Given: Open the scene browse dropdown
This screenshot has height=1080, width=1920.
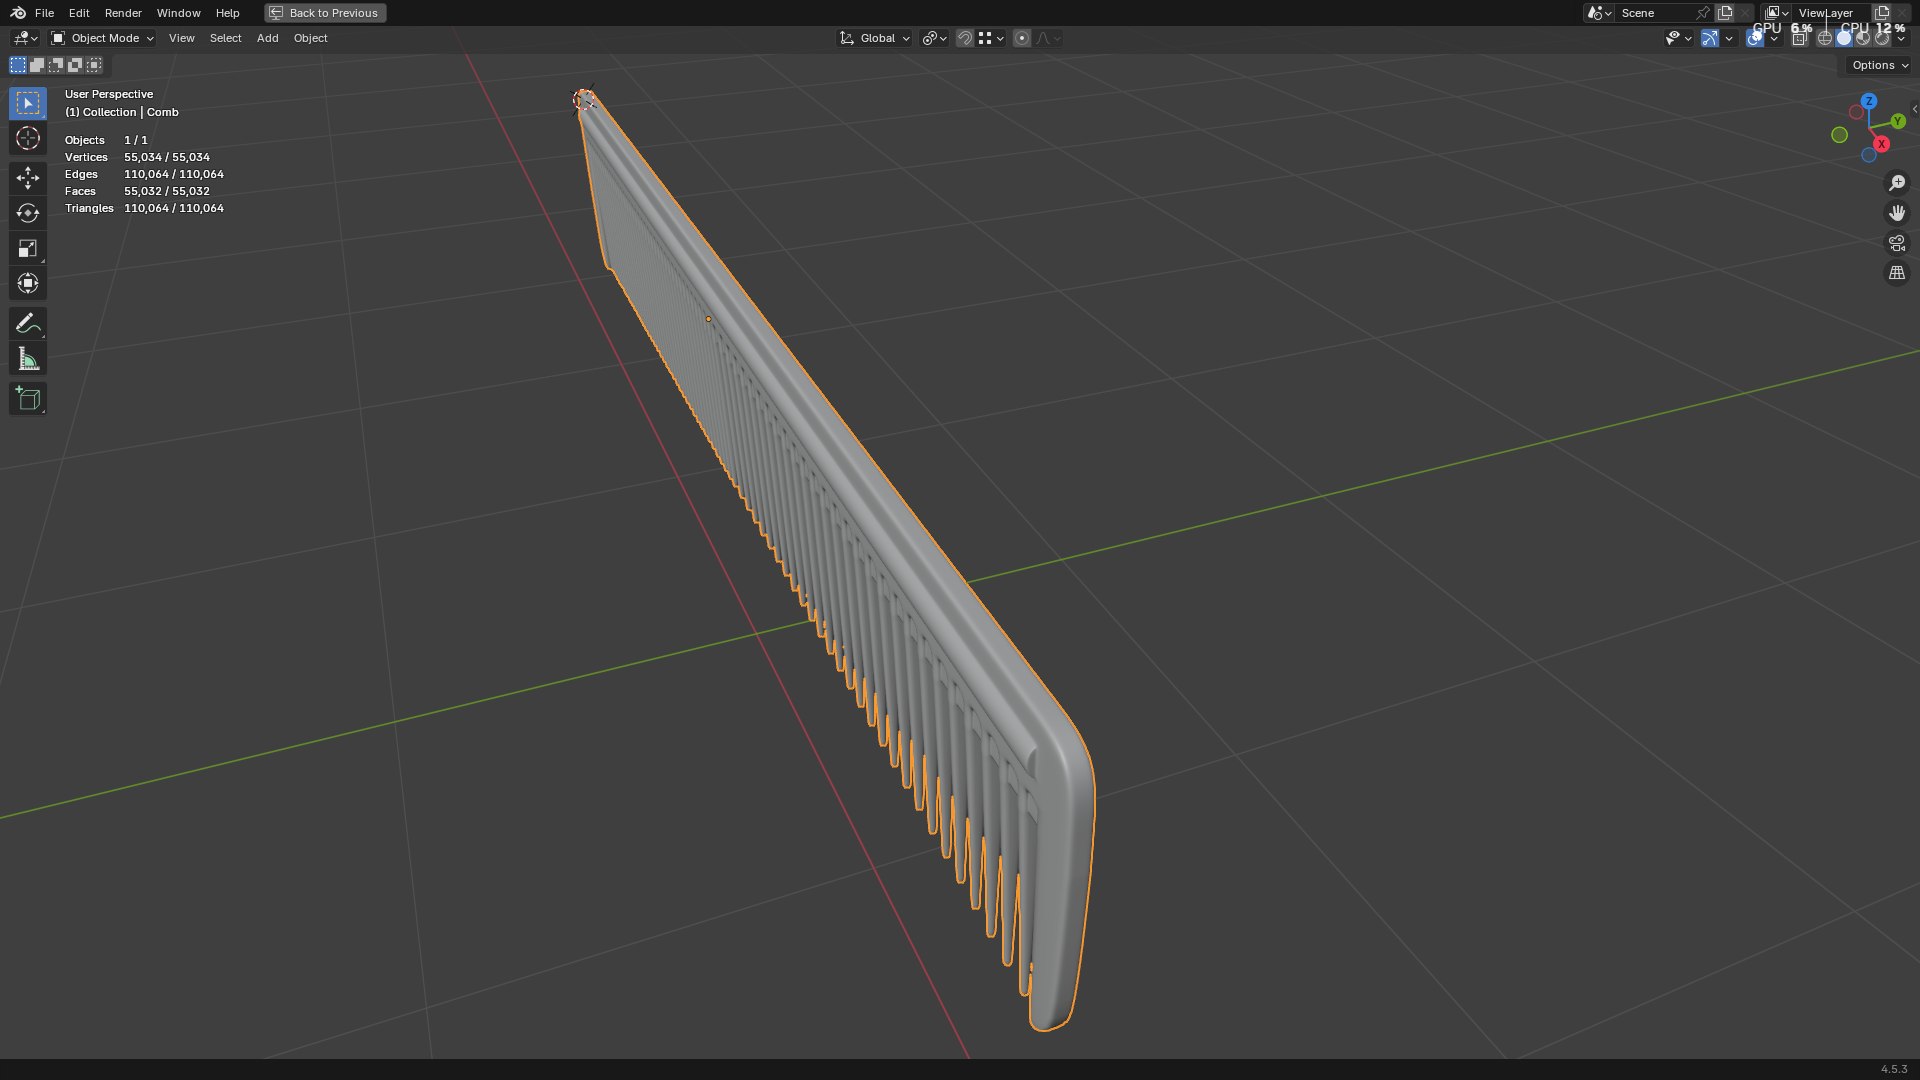Looking at the screenshot, I should click(x=1599, y=13).
